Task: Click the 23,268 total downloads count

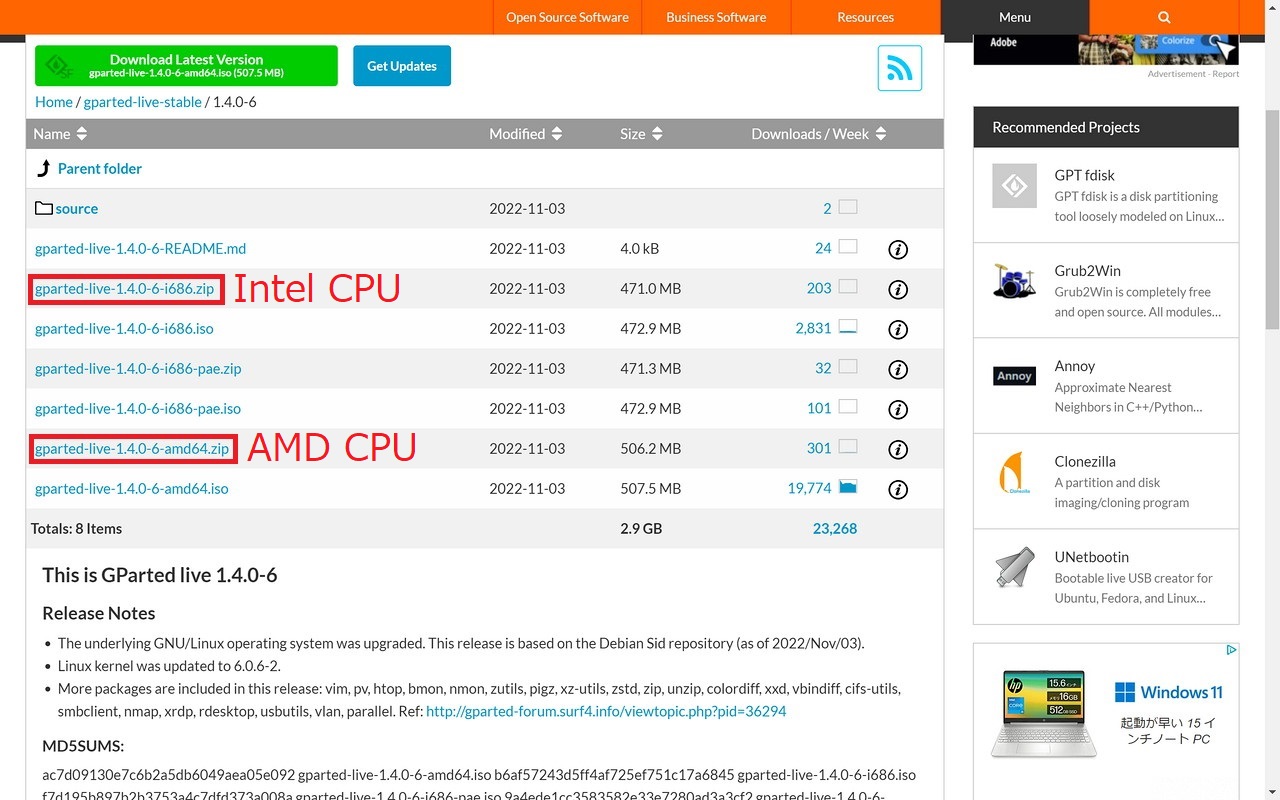Action: pyautogui.click(x=835, y=529)
